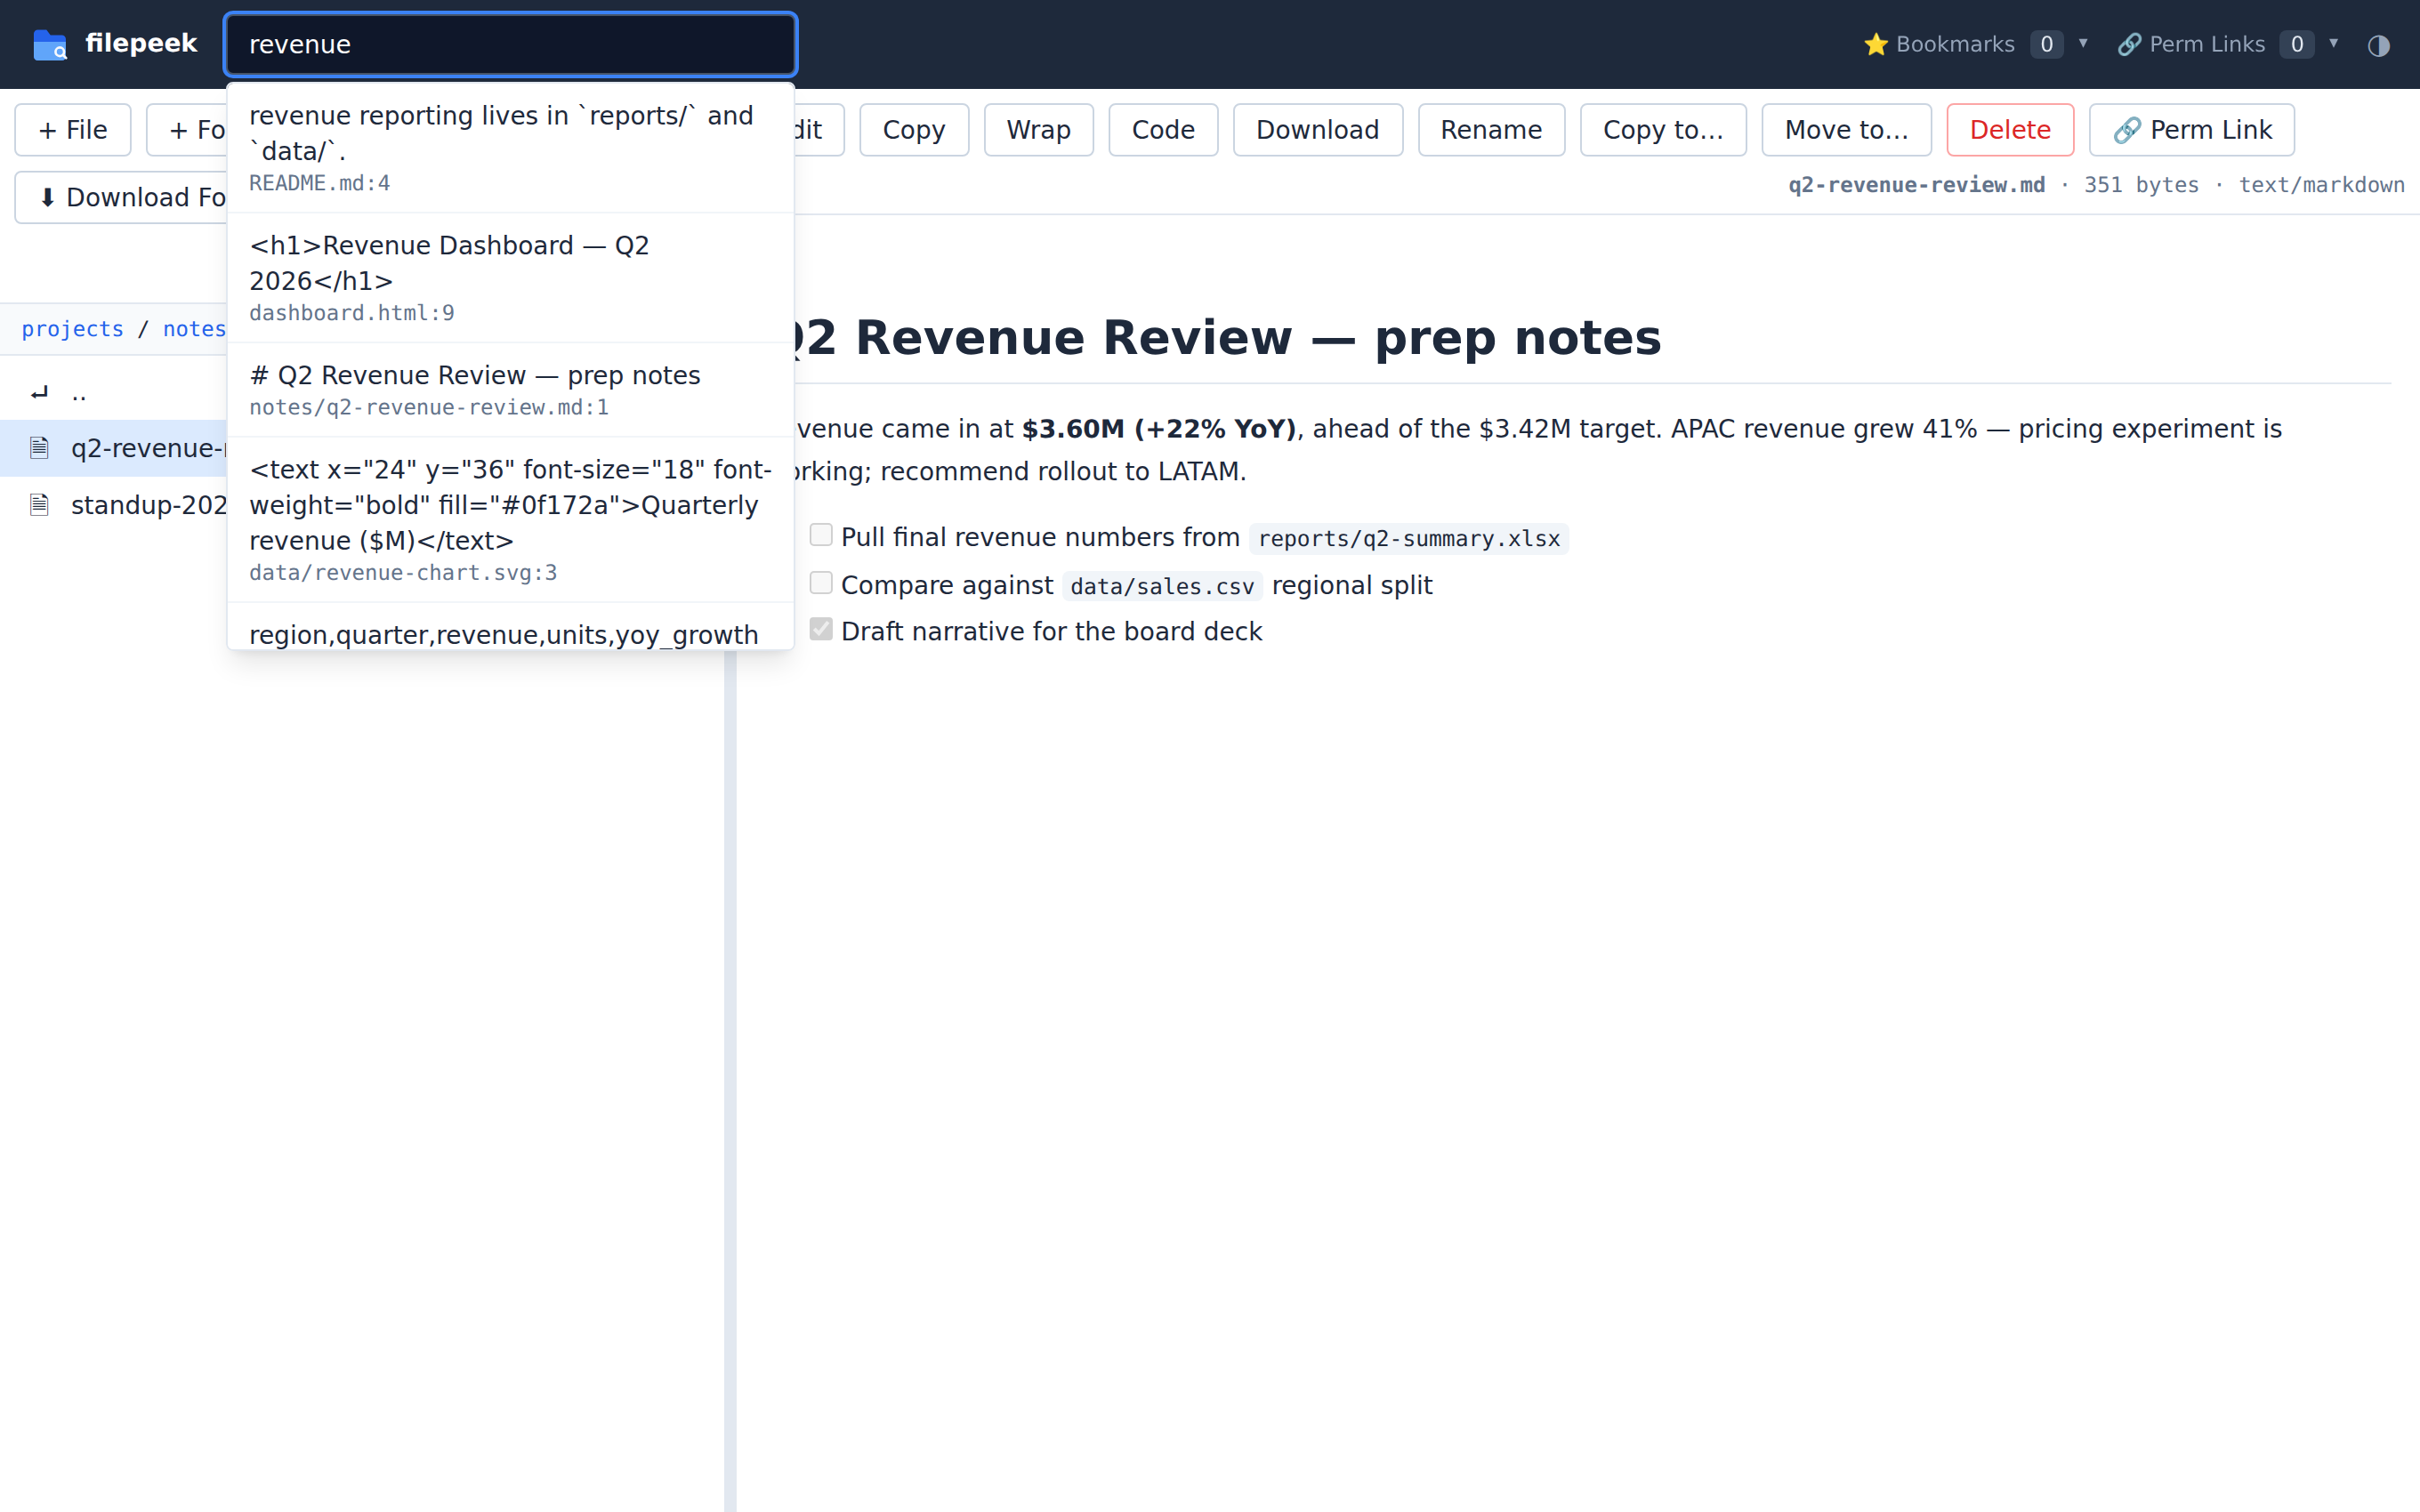Click the Download Folder button
This screenshot has width=2420, height=1512.
tap(122, 197)
